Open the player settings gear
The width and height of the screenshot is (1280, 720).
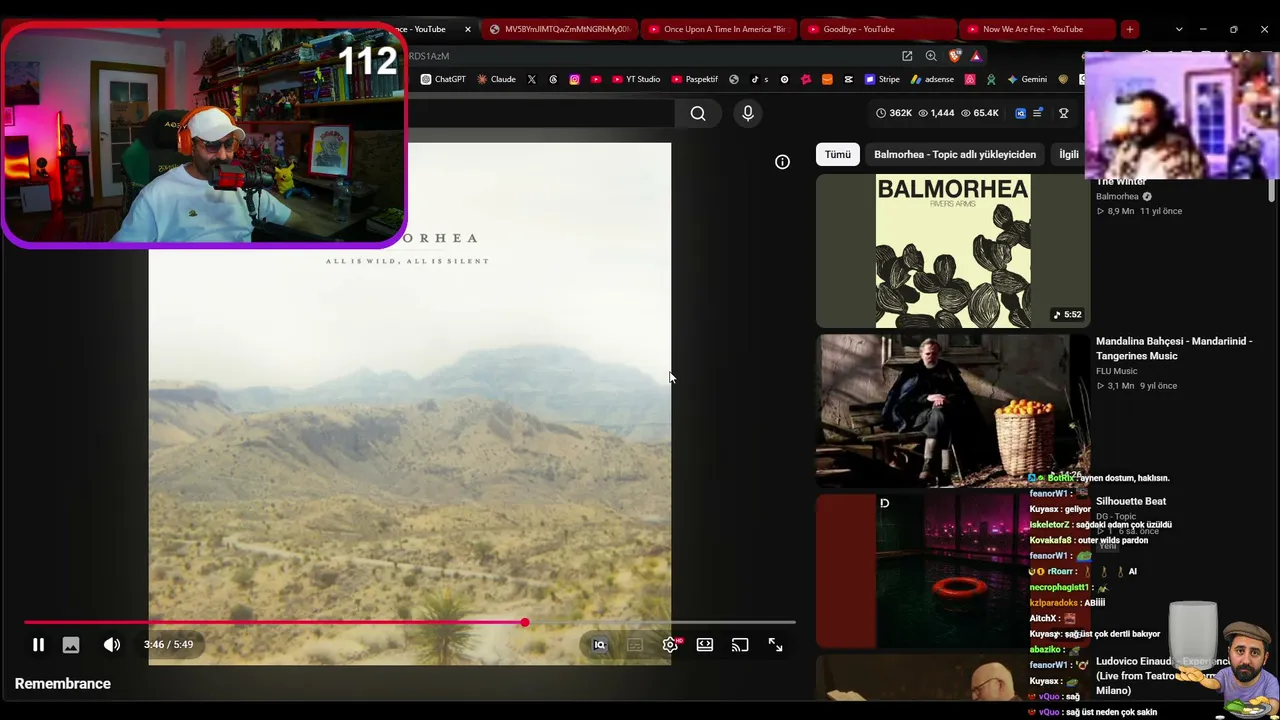coord(670,645)
